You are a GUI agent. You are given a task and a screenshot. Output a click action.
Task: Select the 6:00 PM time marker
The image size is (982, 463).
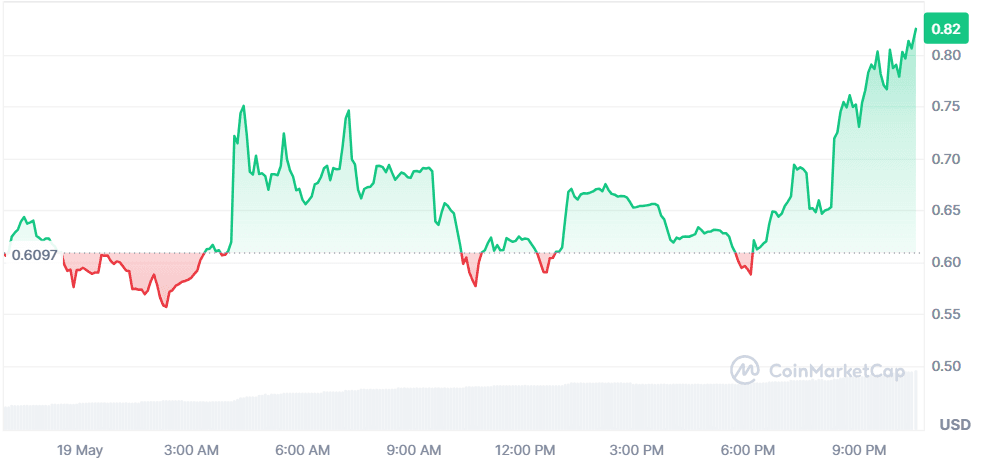[x=748, y=448]
